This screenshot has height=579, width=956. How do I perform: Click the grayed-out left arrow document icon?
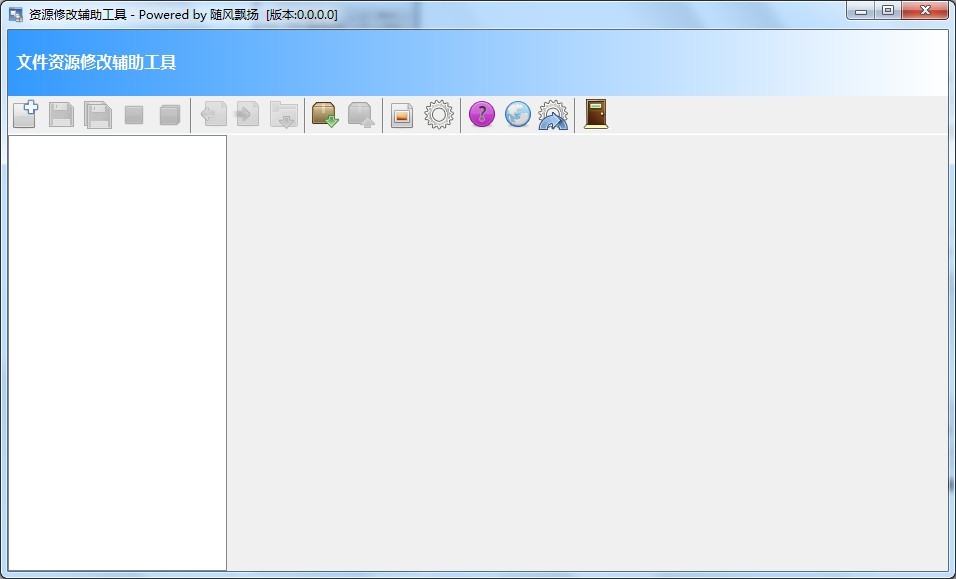pos(213,114)
